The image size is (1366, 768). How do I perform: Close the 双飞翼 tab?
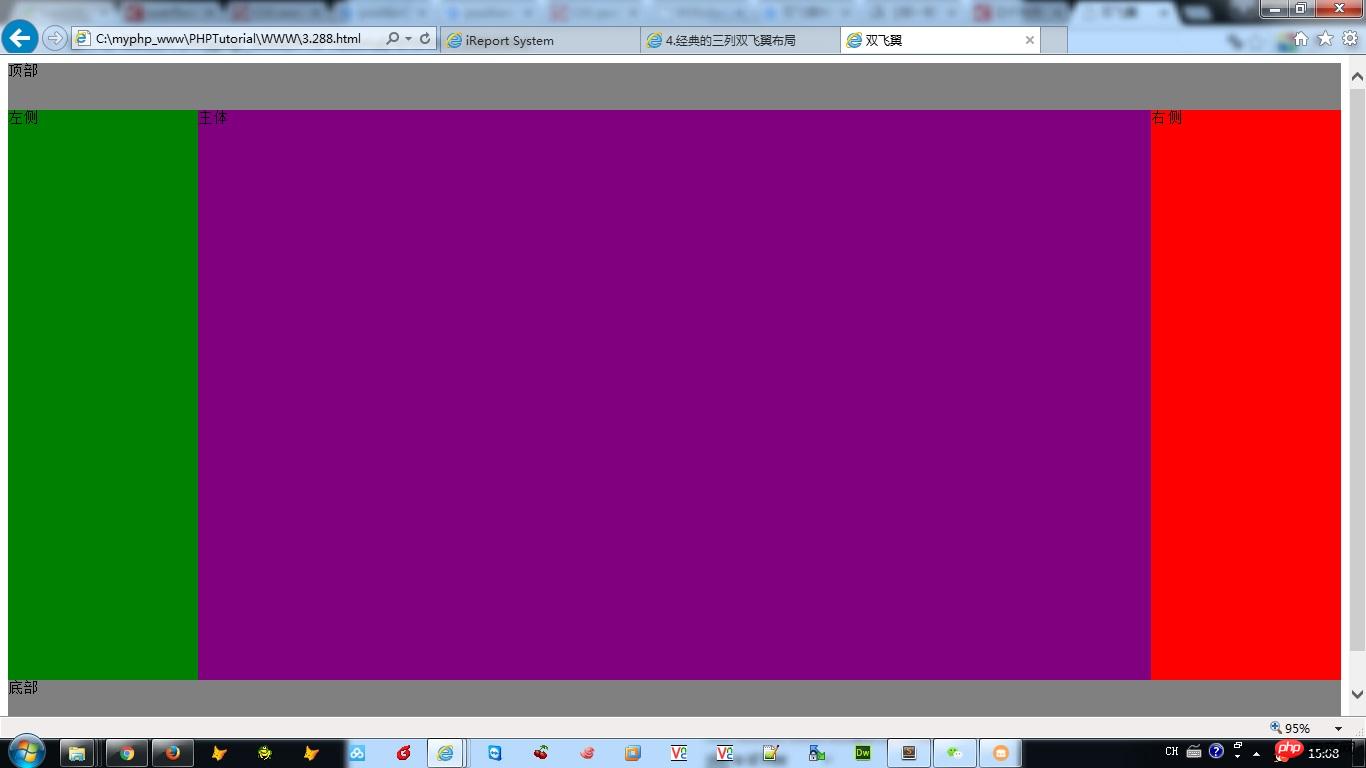click(x=1029, y=40)
